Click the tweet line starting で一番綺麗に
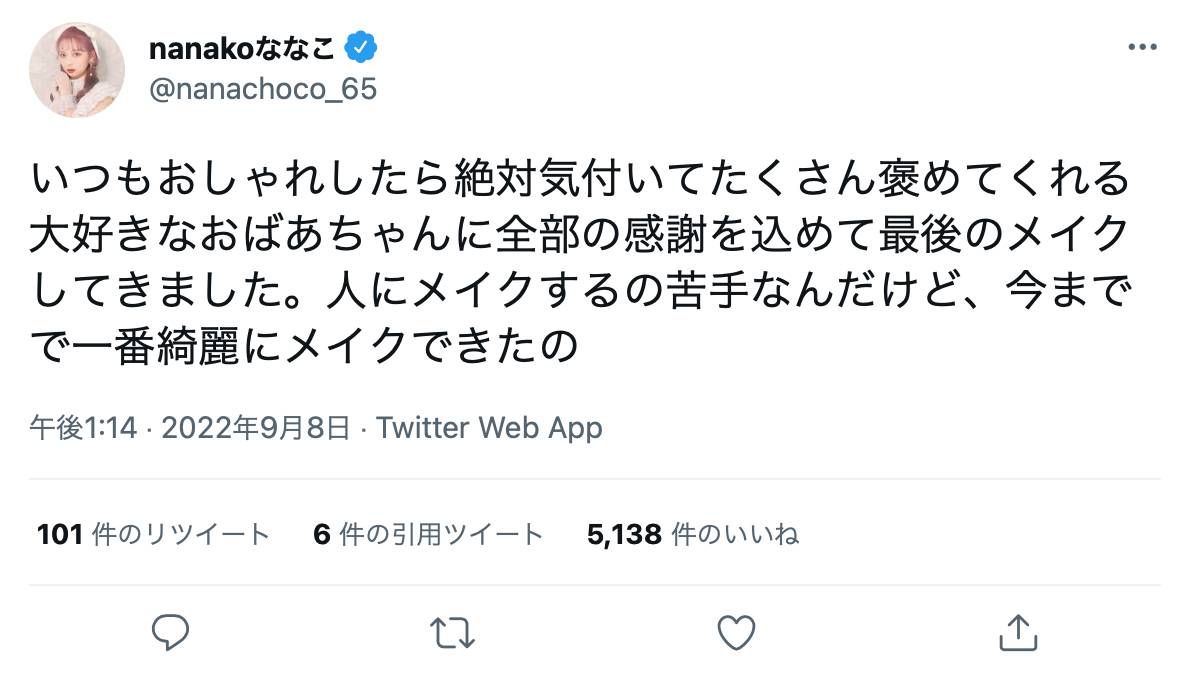 [x=305, y=346]
